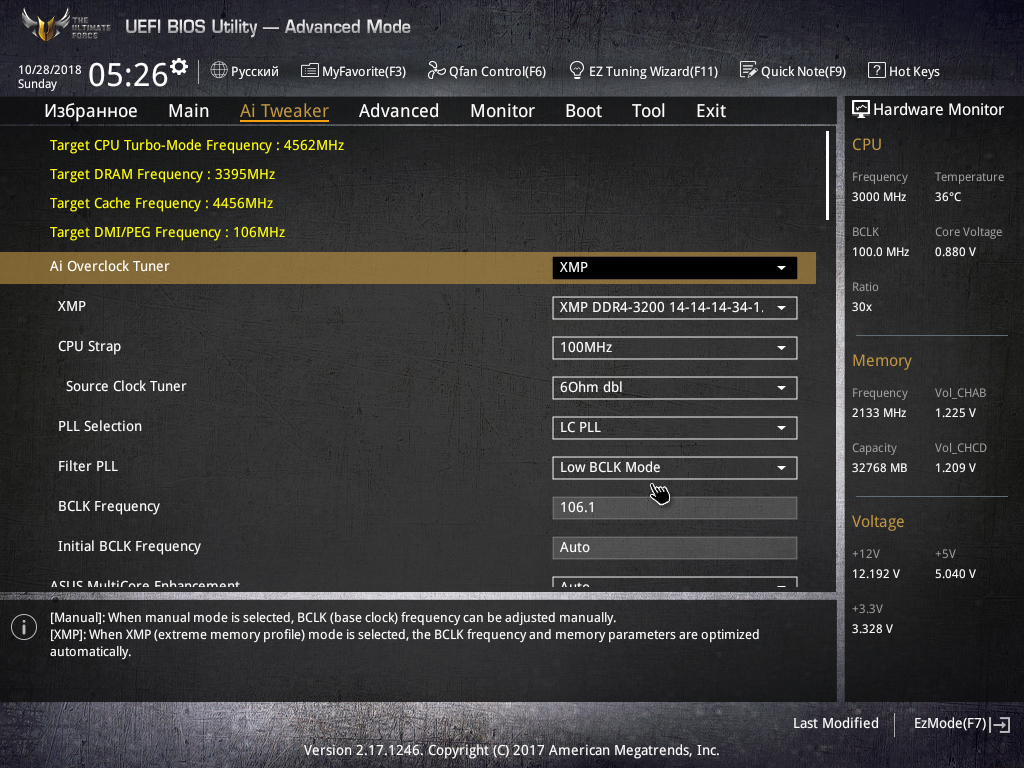Select the Ai Tweaker tab
The width and height of the screenshot is (1024, 768).
pos(284,111)
